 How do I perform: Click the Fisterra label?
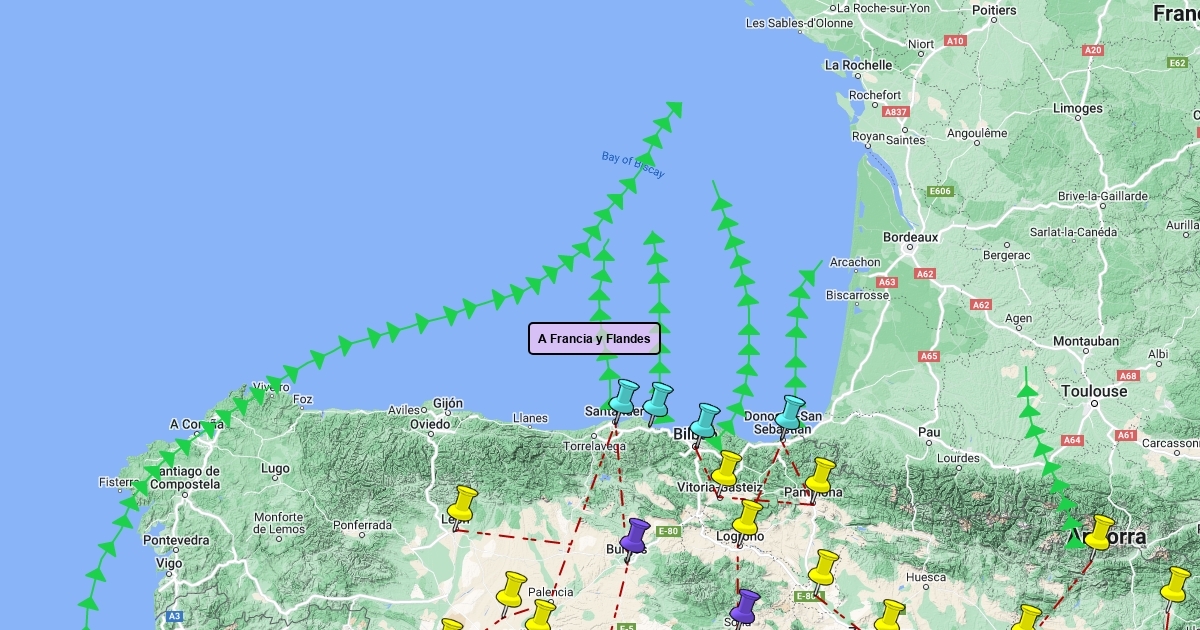(117, 482)
